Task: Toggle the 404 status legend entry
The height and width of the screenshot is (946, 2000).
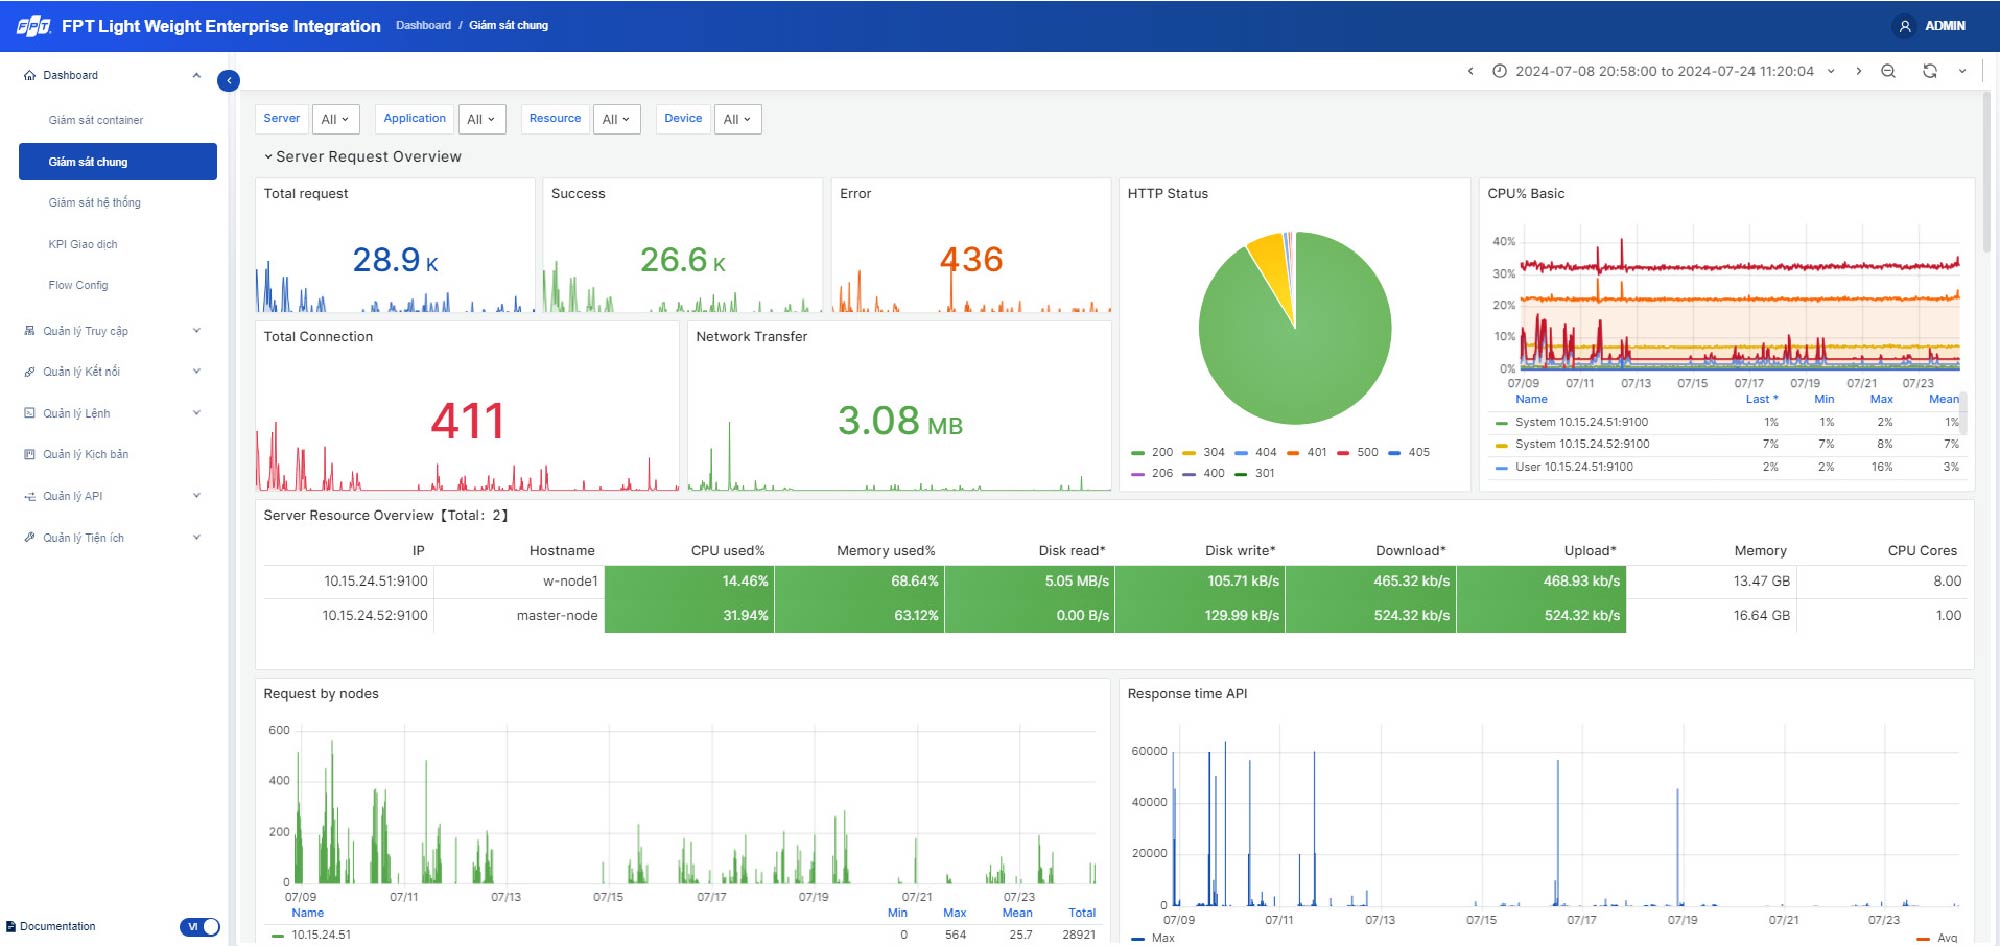Action: [1256, 452]
